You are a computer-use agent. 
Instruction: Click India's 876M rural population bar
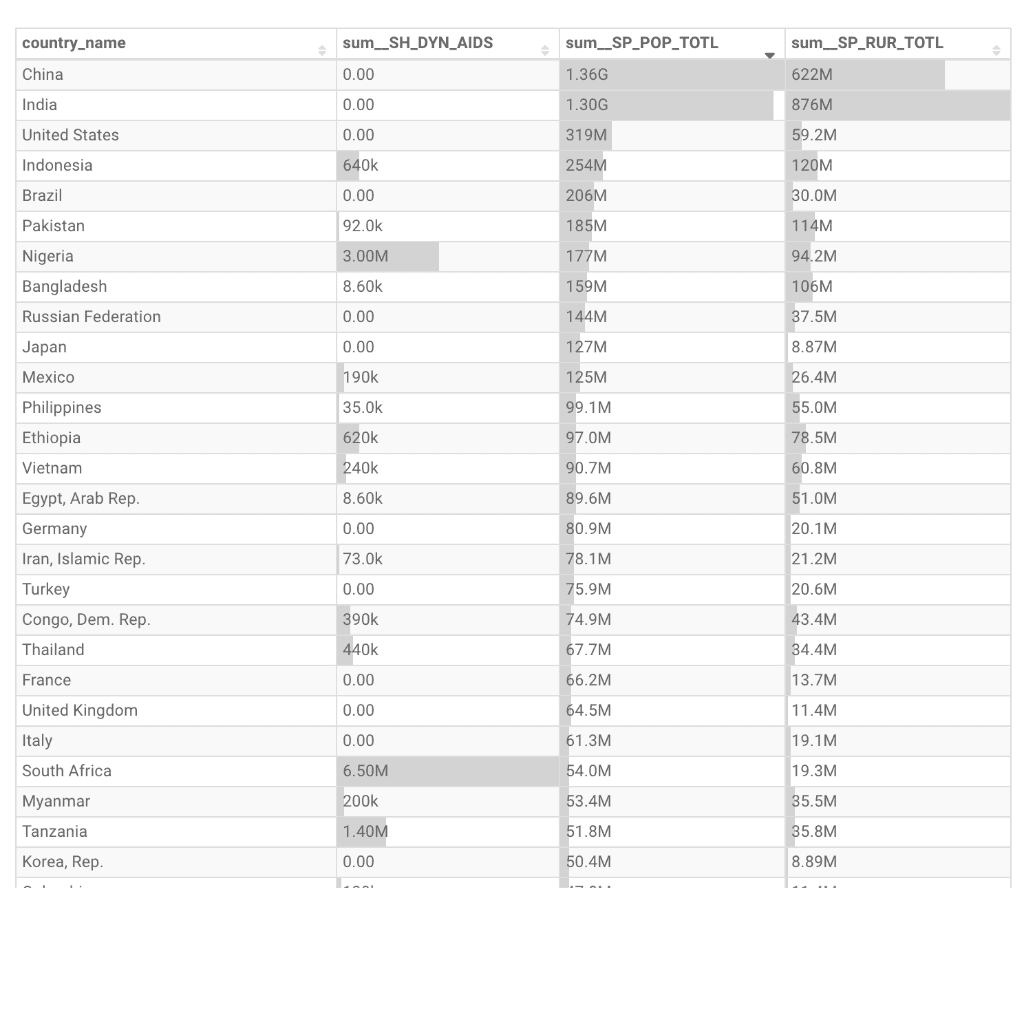[x=898, y=105]
